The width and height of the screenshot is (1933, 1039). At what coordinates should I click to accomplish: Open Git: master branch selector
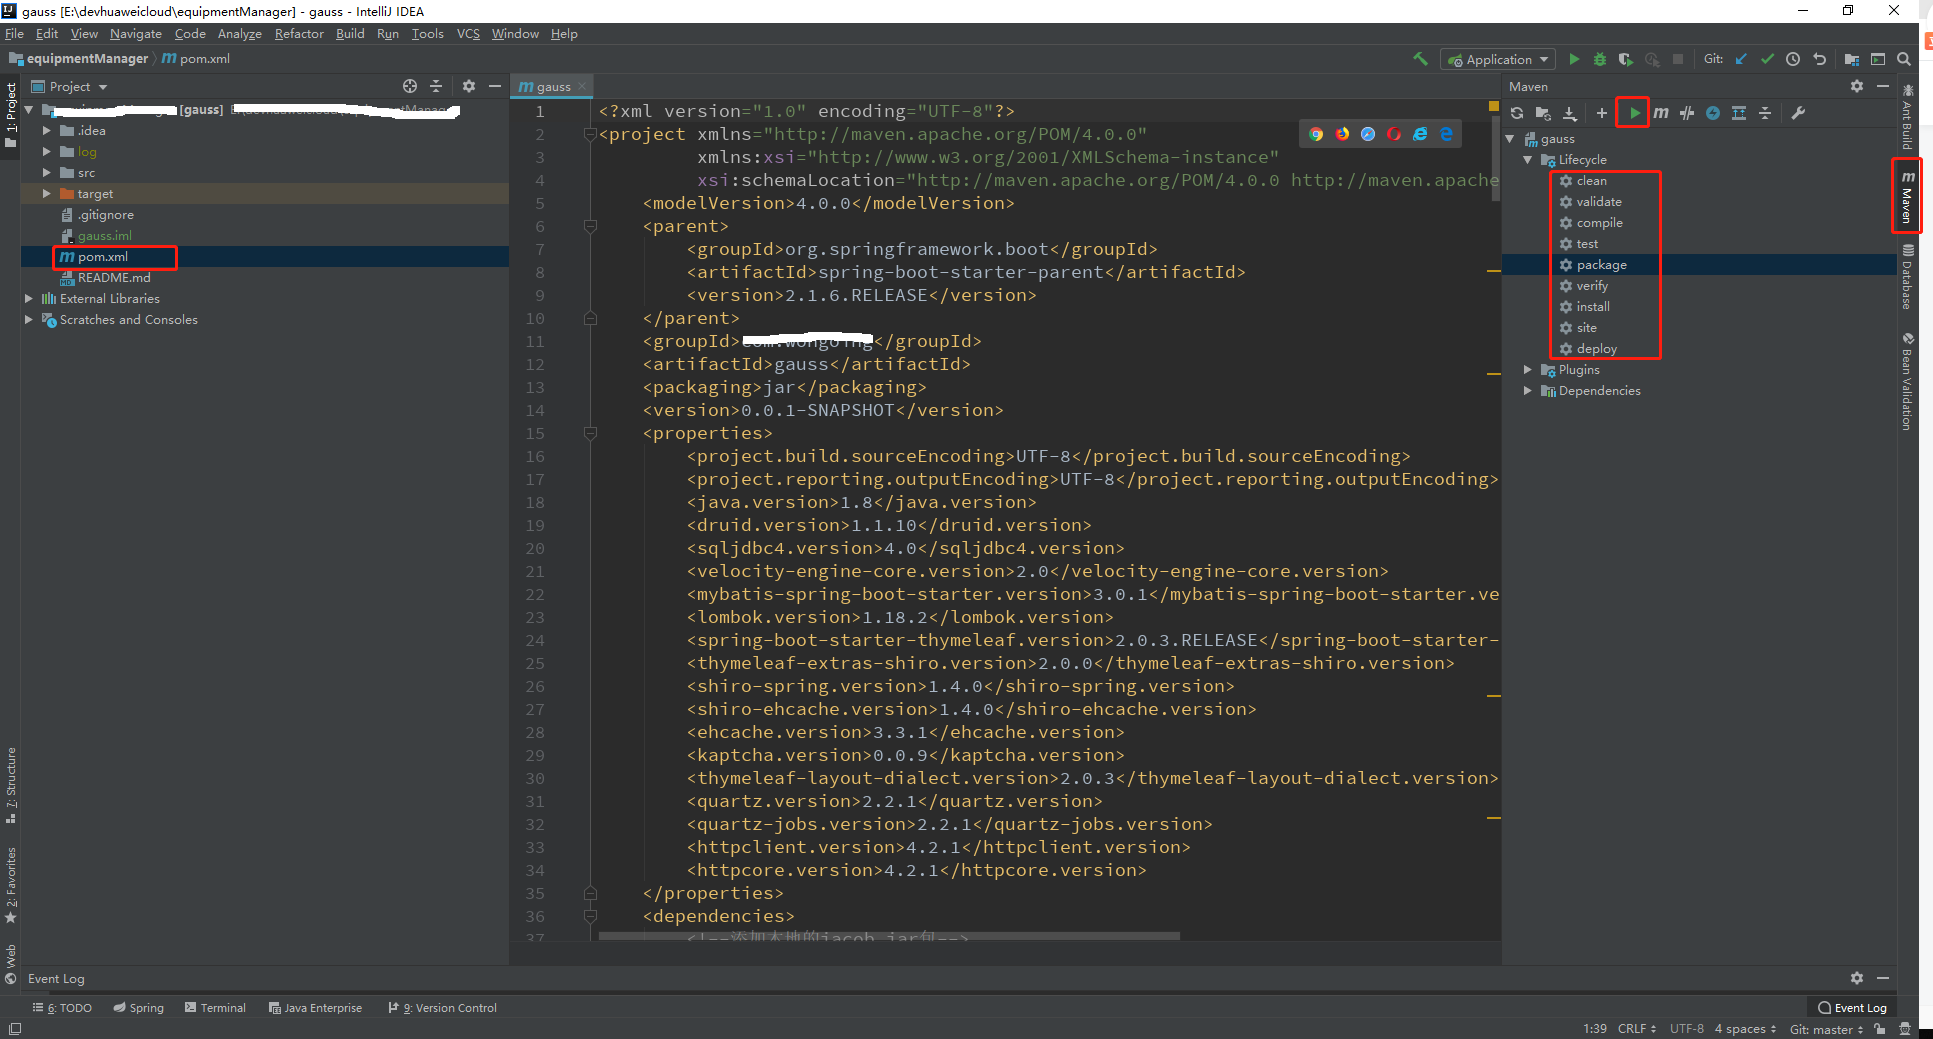coord(1826,1029)
